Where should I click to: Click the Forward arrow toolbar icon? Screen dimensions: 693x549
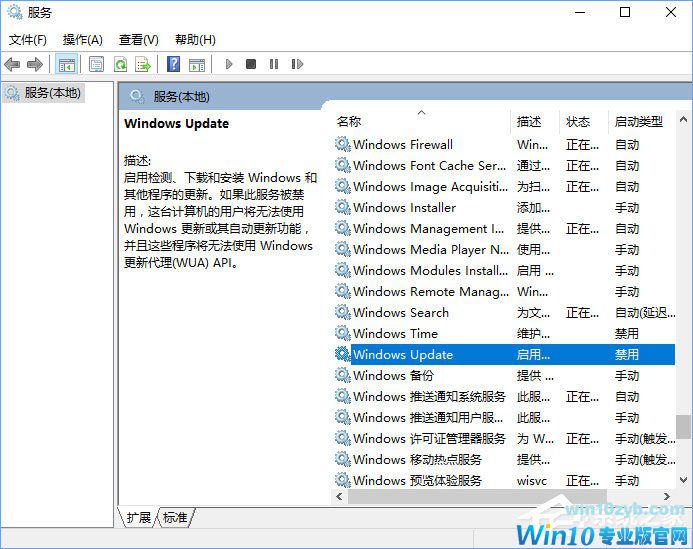pos(34,65)
